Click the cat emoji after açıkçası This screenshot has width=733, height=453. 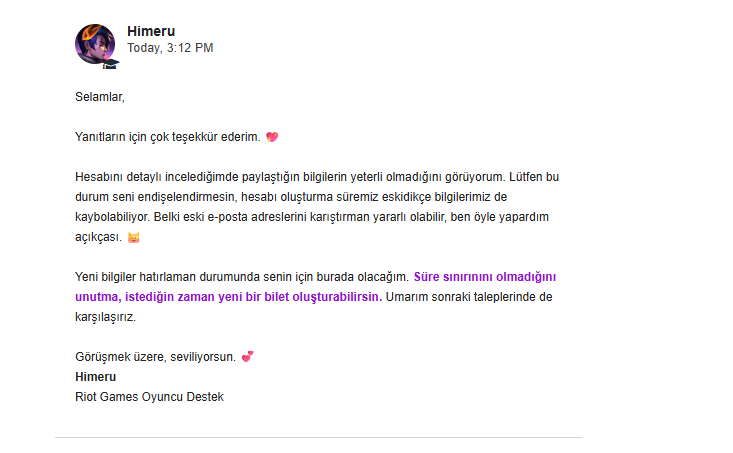click(x=134, y=237)
